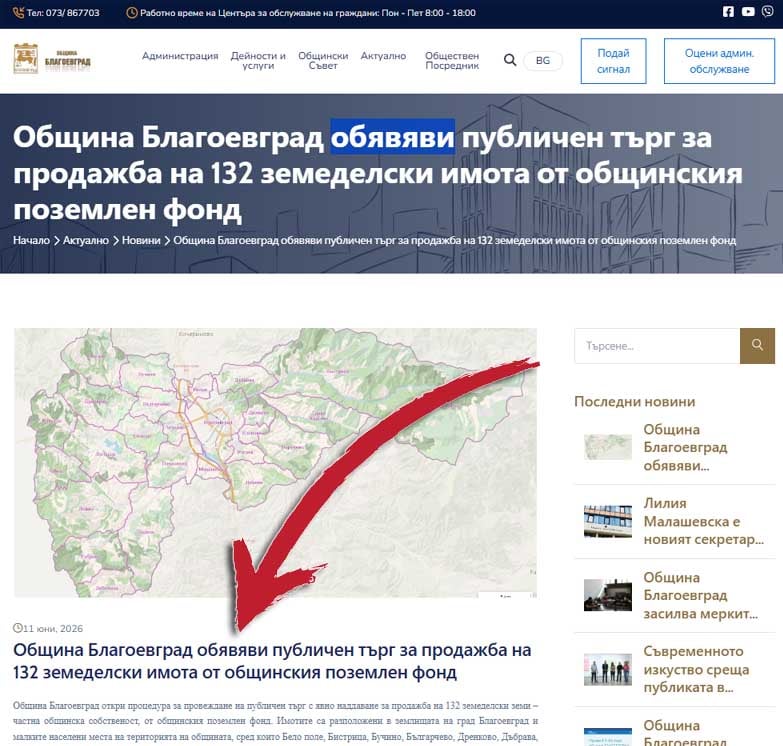
Task: Open map thumbnail in Последни новини
Action: tap(608, 447)
